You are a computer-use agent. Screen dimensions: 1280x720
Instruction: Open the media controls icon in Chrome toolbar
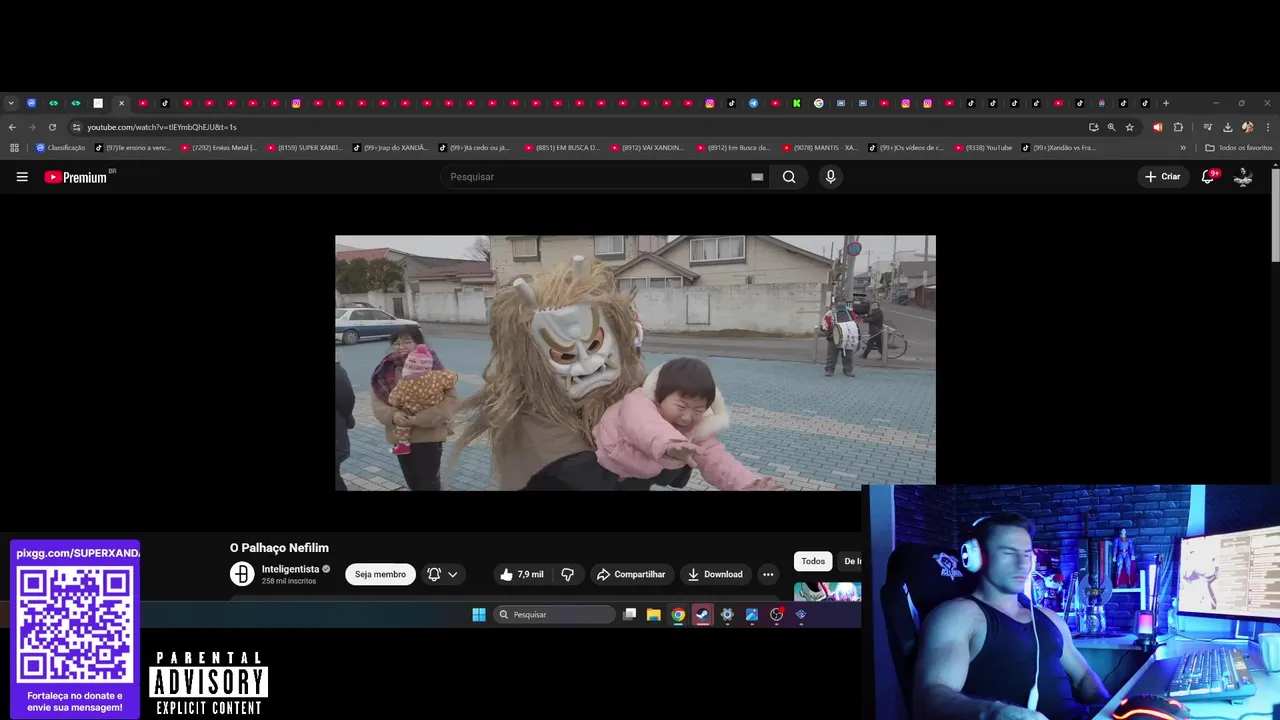[1208, 127]
